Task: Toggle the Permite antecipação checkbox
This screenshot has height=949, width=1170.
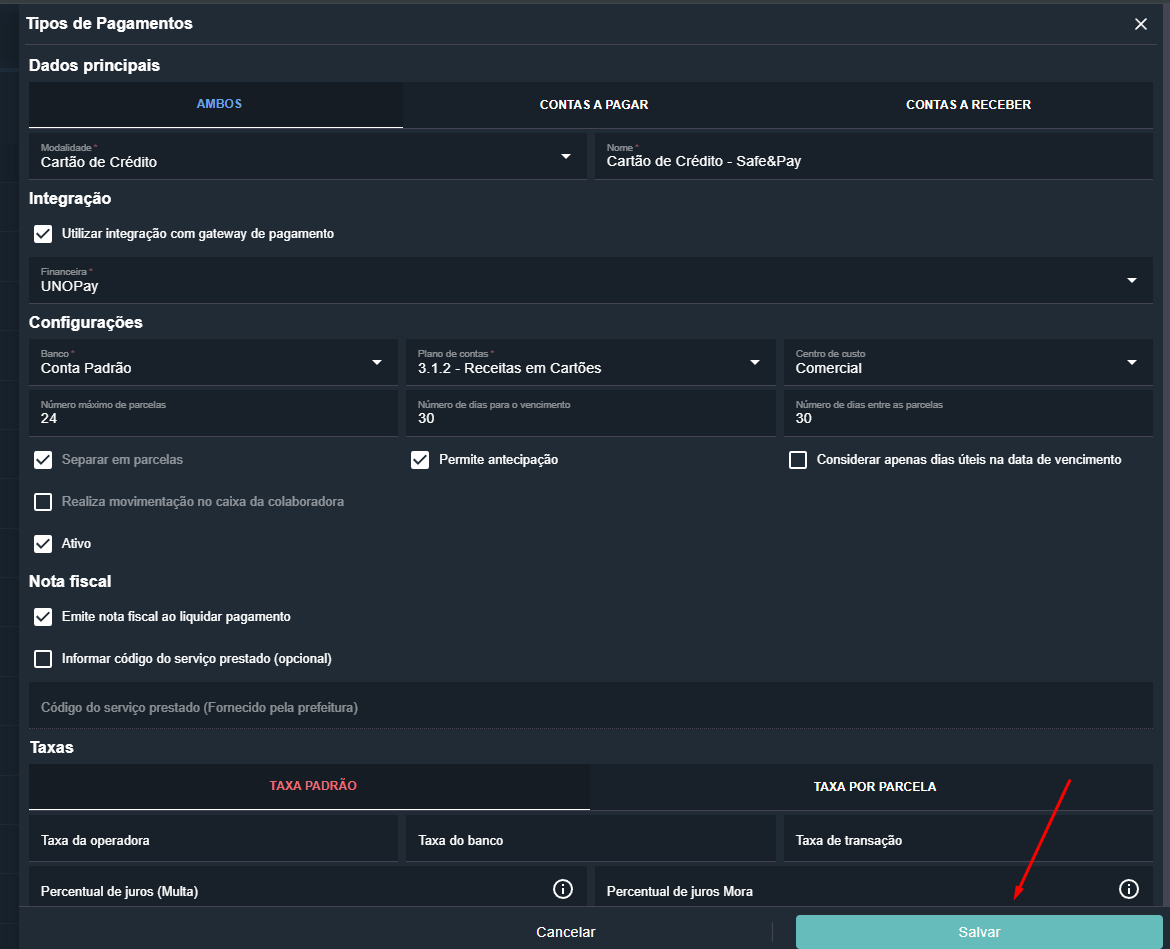Action: pyautogui.click(x=420, y=460)
